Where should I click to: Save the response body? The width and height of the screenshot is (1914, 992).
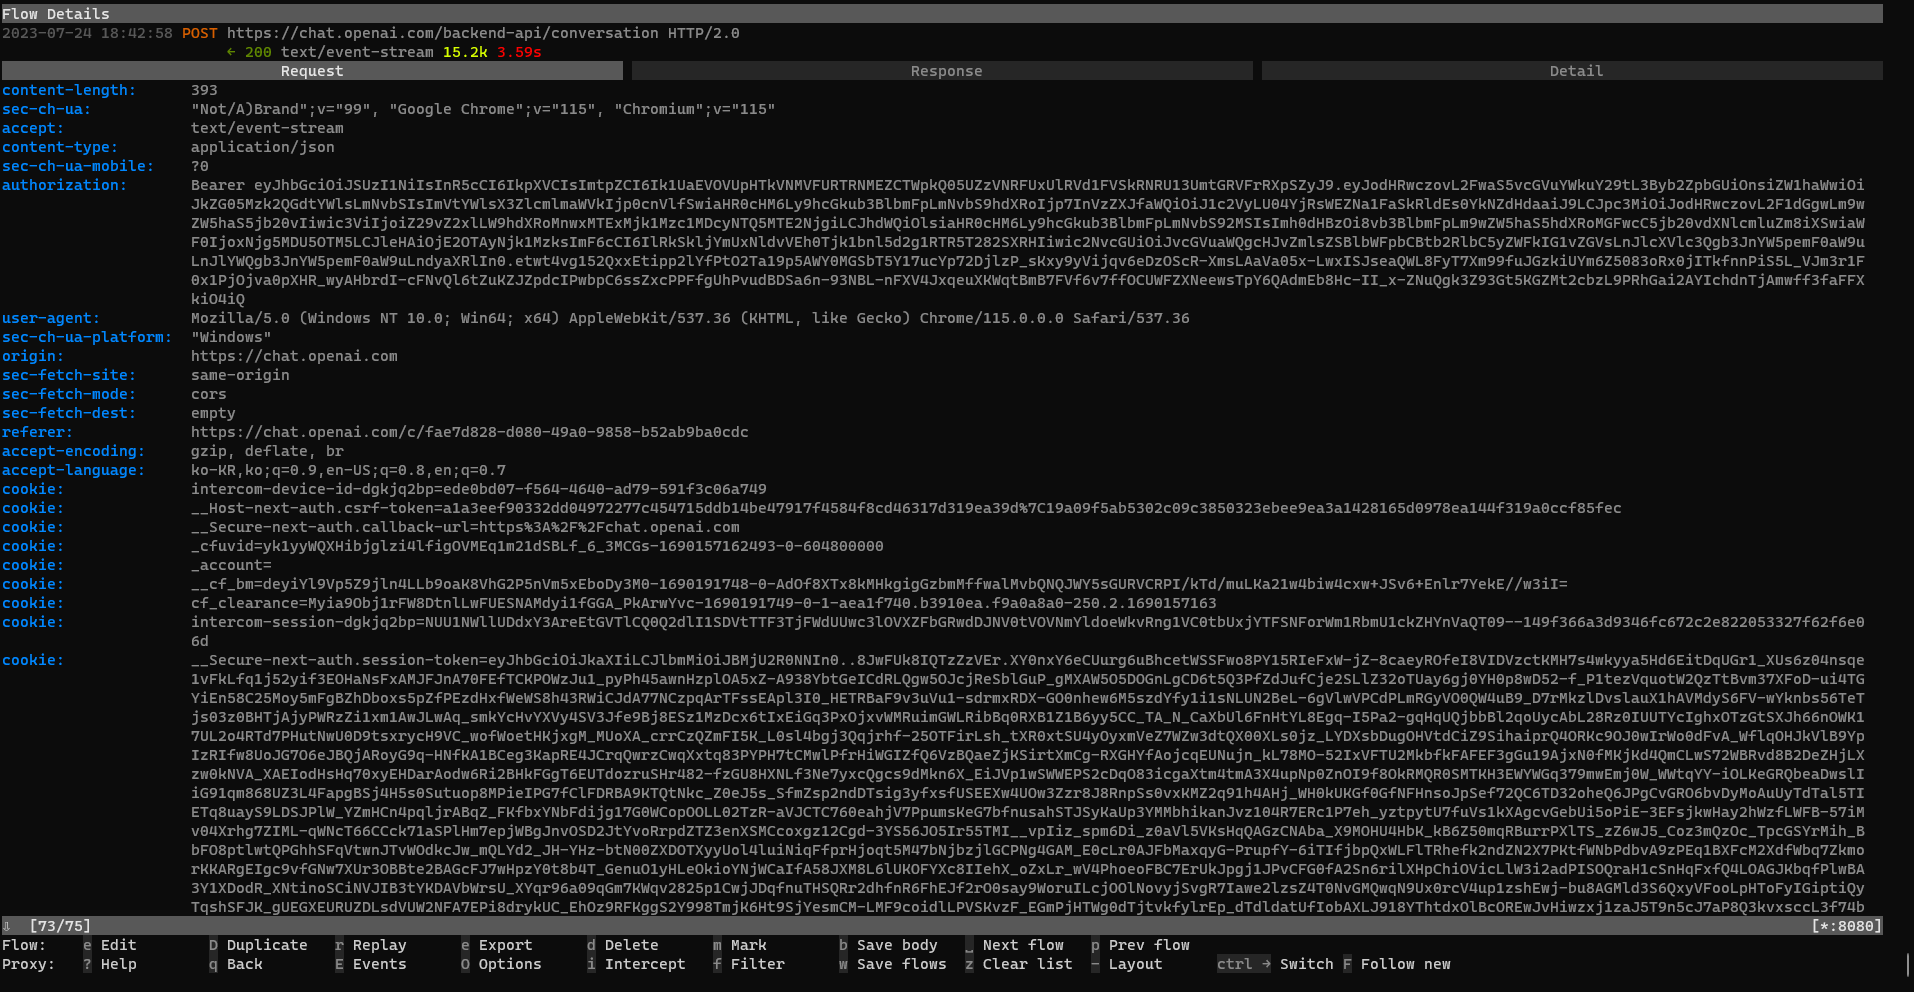click(x=897, y=944)
